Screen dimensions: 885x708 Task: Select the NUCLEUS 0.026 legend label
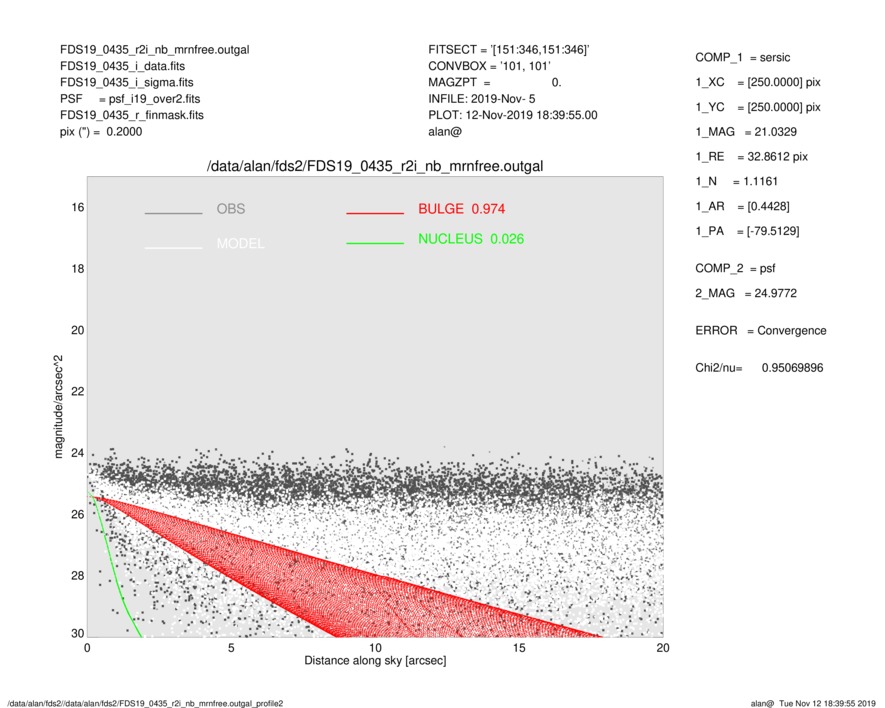470,239
